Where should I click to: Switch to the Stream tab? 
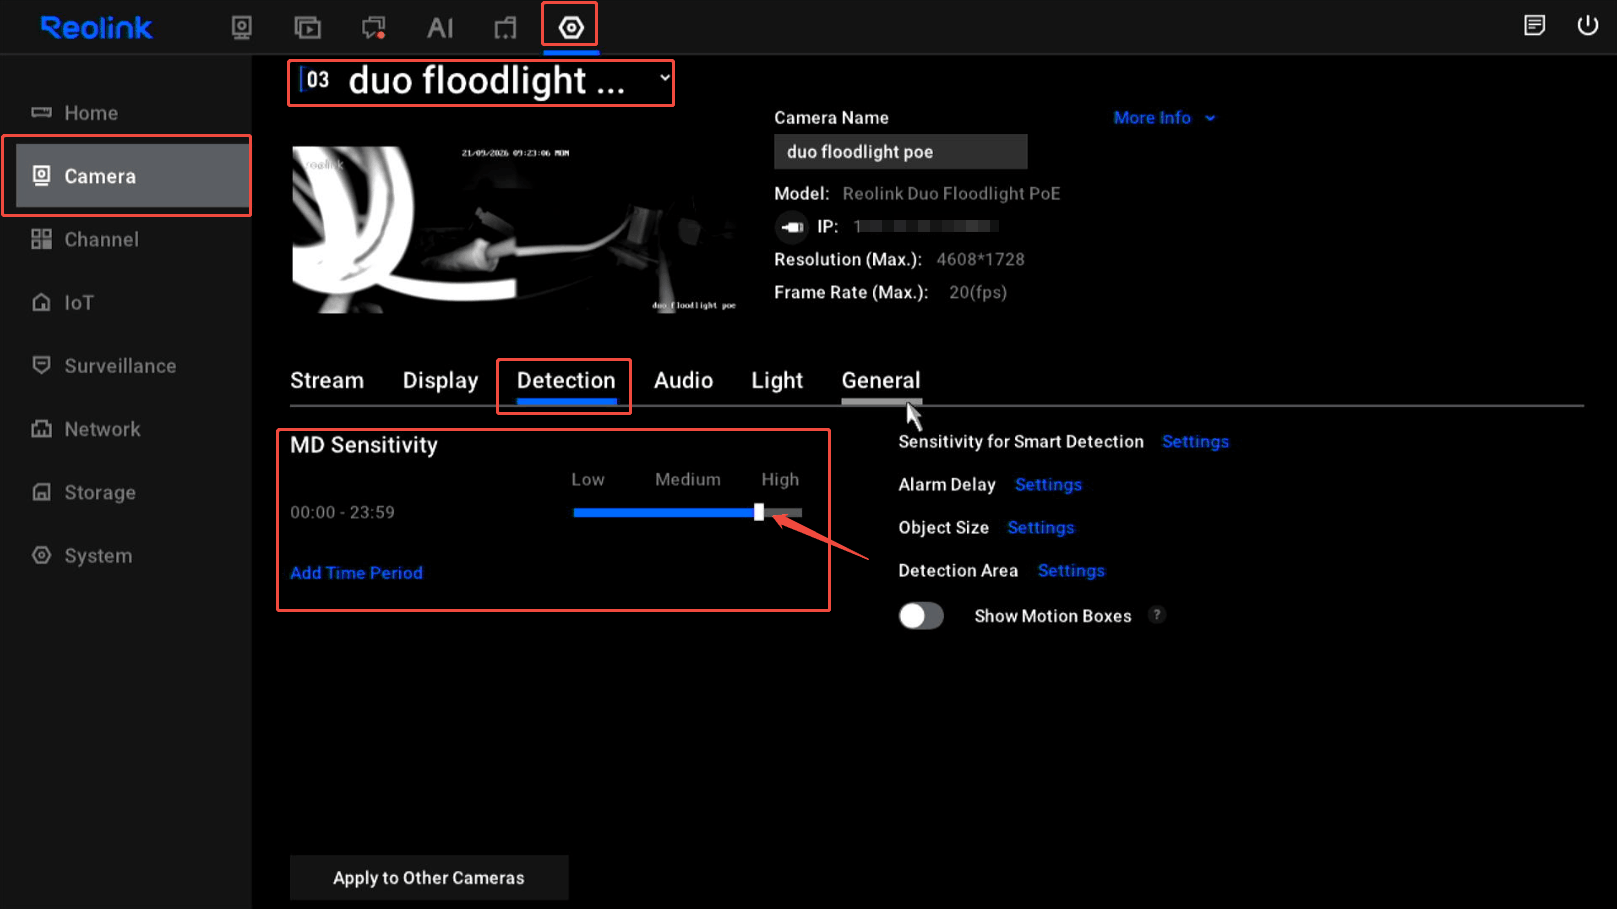[x=327, y=381]
